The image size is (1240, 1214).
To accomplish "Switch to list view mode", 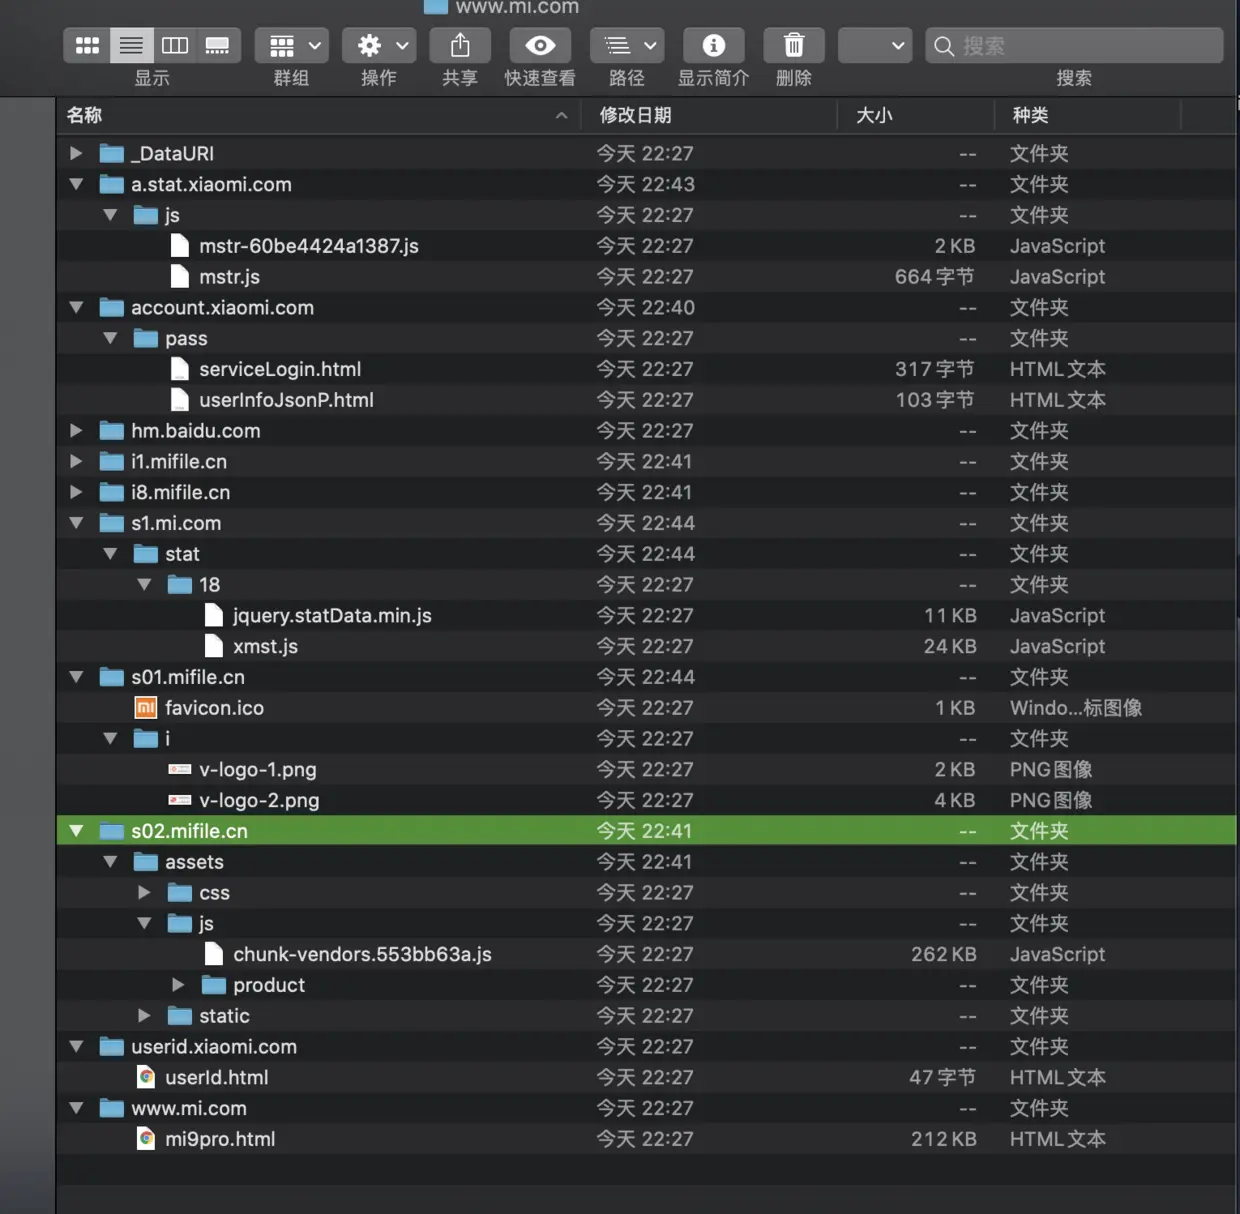I will click(x=131, y=46).
